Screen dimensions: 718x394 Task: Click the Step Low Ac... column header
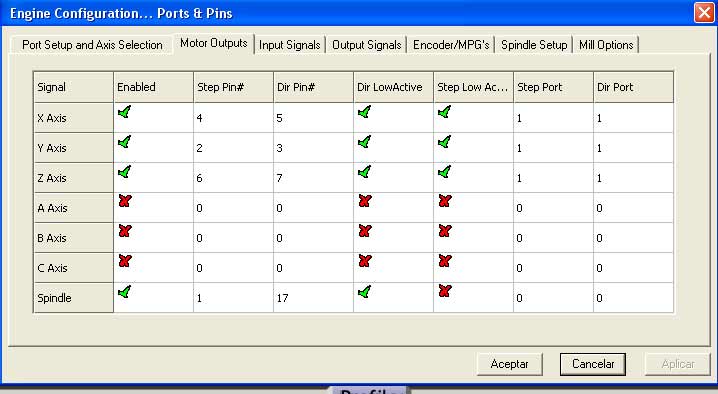coord(473,87)
